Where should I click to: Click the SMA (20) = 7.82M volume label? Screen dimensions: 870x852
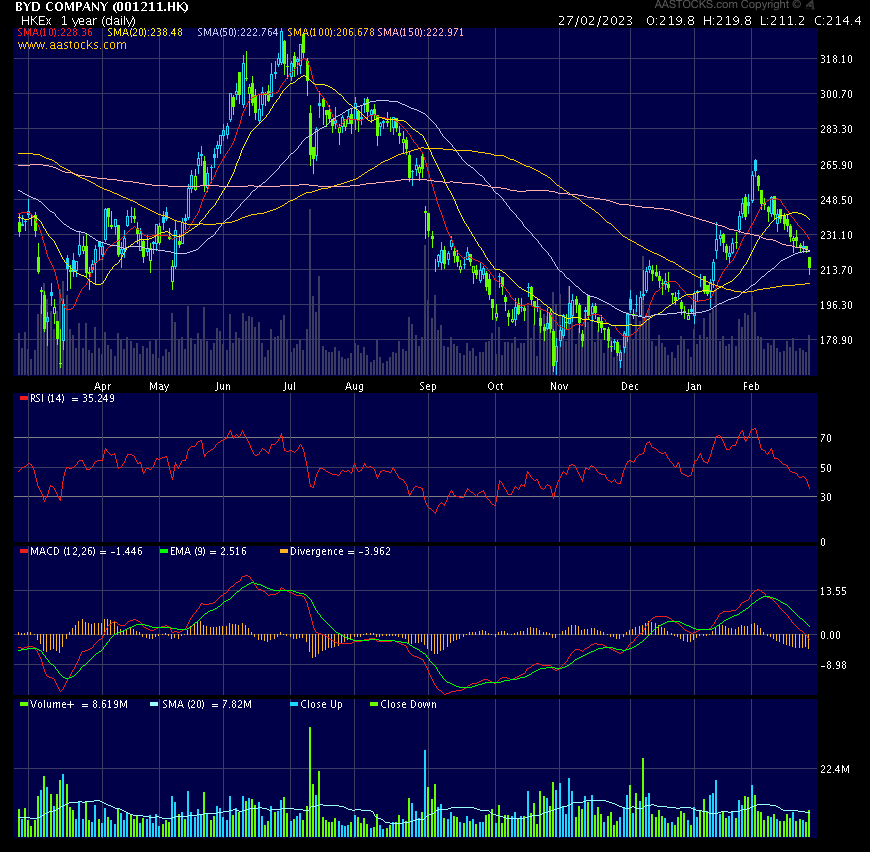point(207,704)
